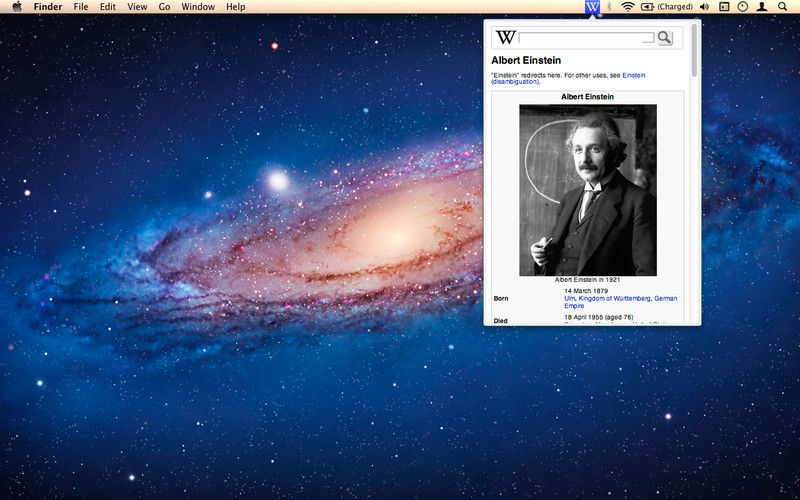
Task: Open Spotlight search magnifier
Action: (782, 7)
